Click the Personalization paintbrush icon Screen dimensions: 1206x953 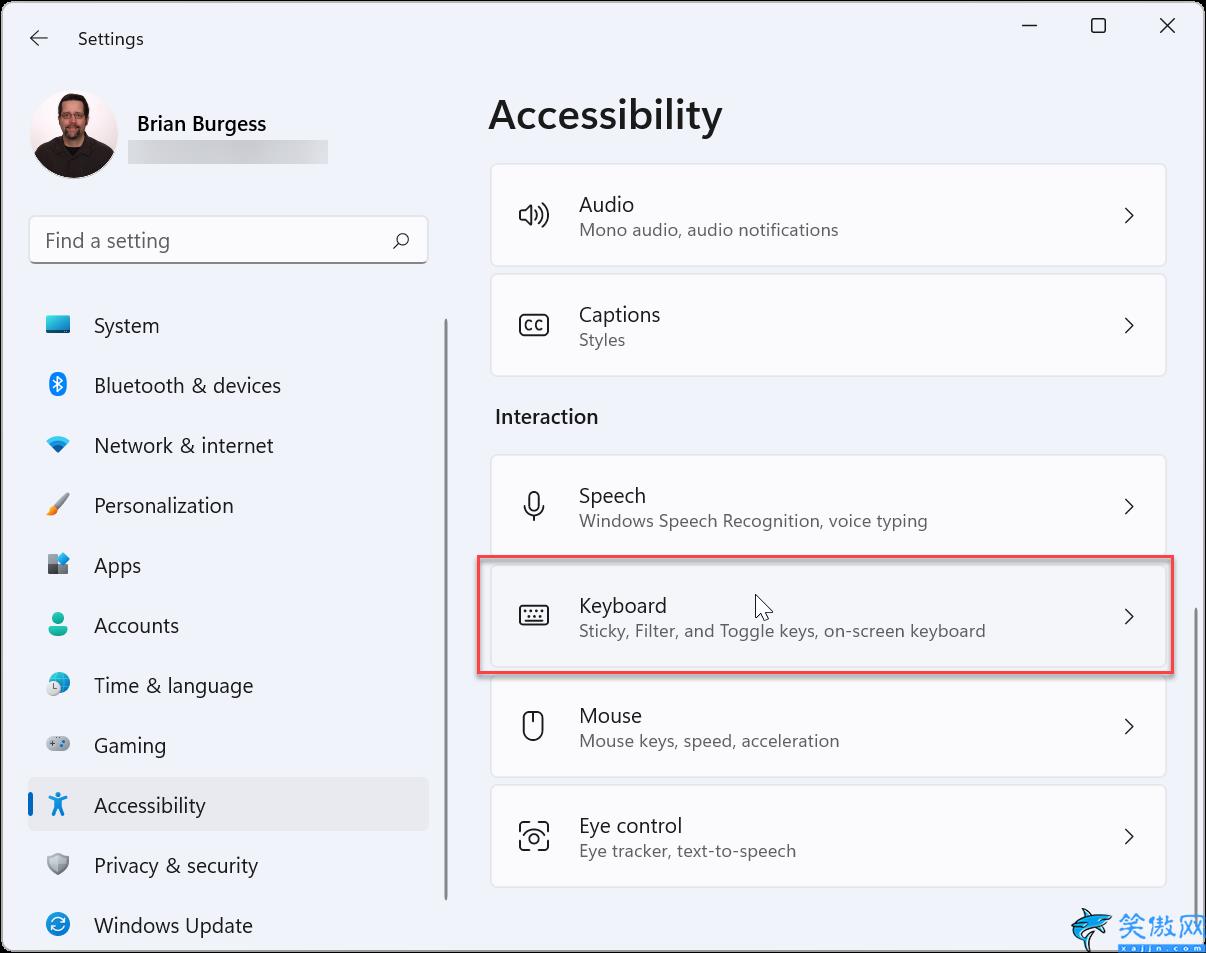(x=58, y=505)
